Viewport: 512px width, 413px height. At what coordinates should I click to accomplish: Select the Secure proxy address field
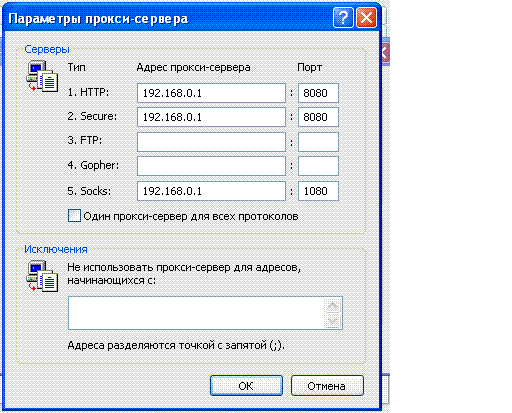coord(211,117)
